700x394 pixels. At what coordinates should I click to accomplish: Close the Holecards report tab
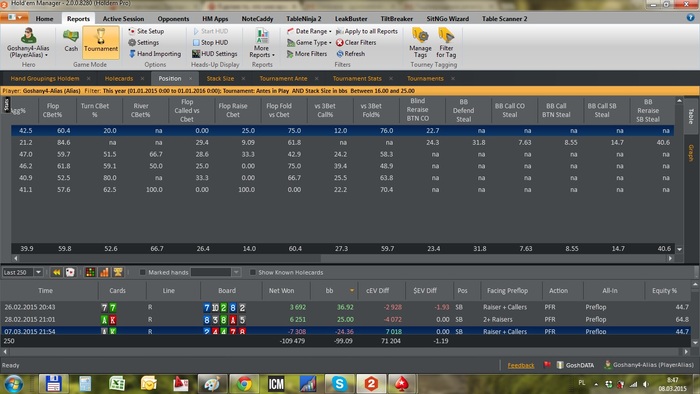coord(142,79)
